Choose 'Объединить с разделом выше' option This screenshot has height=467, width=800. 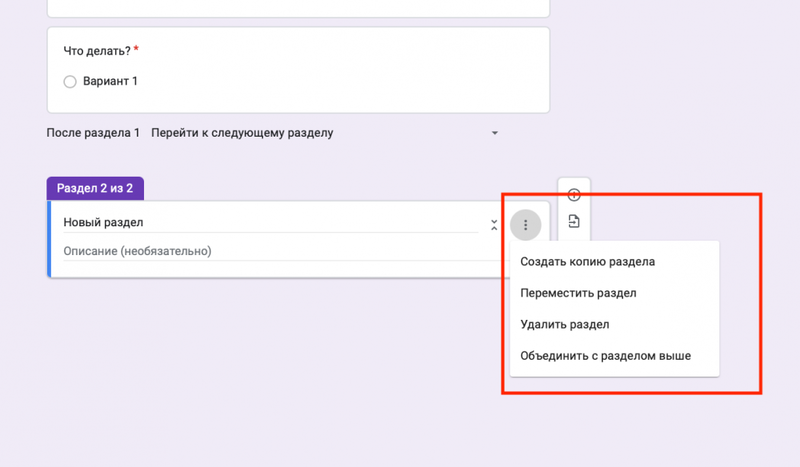point(614,356)
